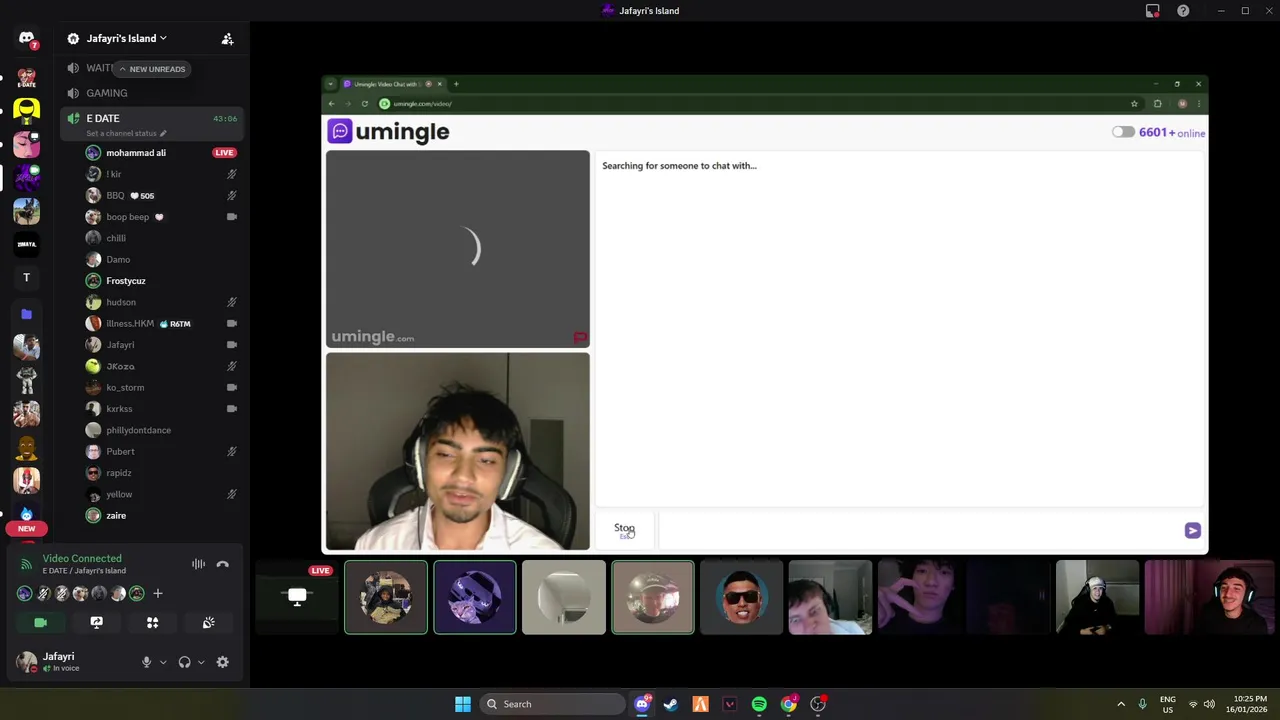This screenshot has width=1280, height=720.
Task: Open Discord user settings gear
Action: [x=222, y=662]
